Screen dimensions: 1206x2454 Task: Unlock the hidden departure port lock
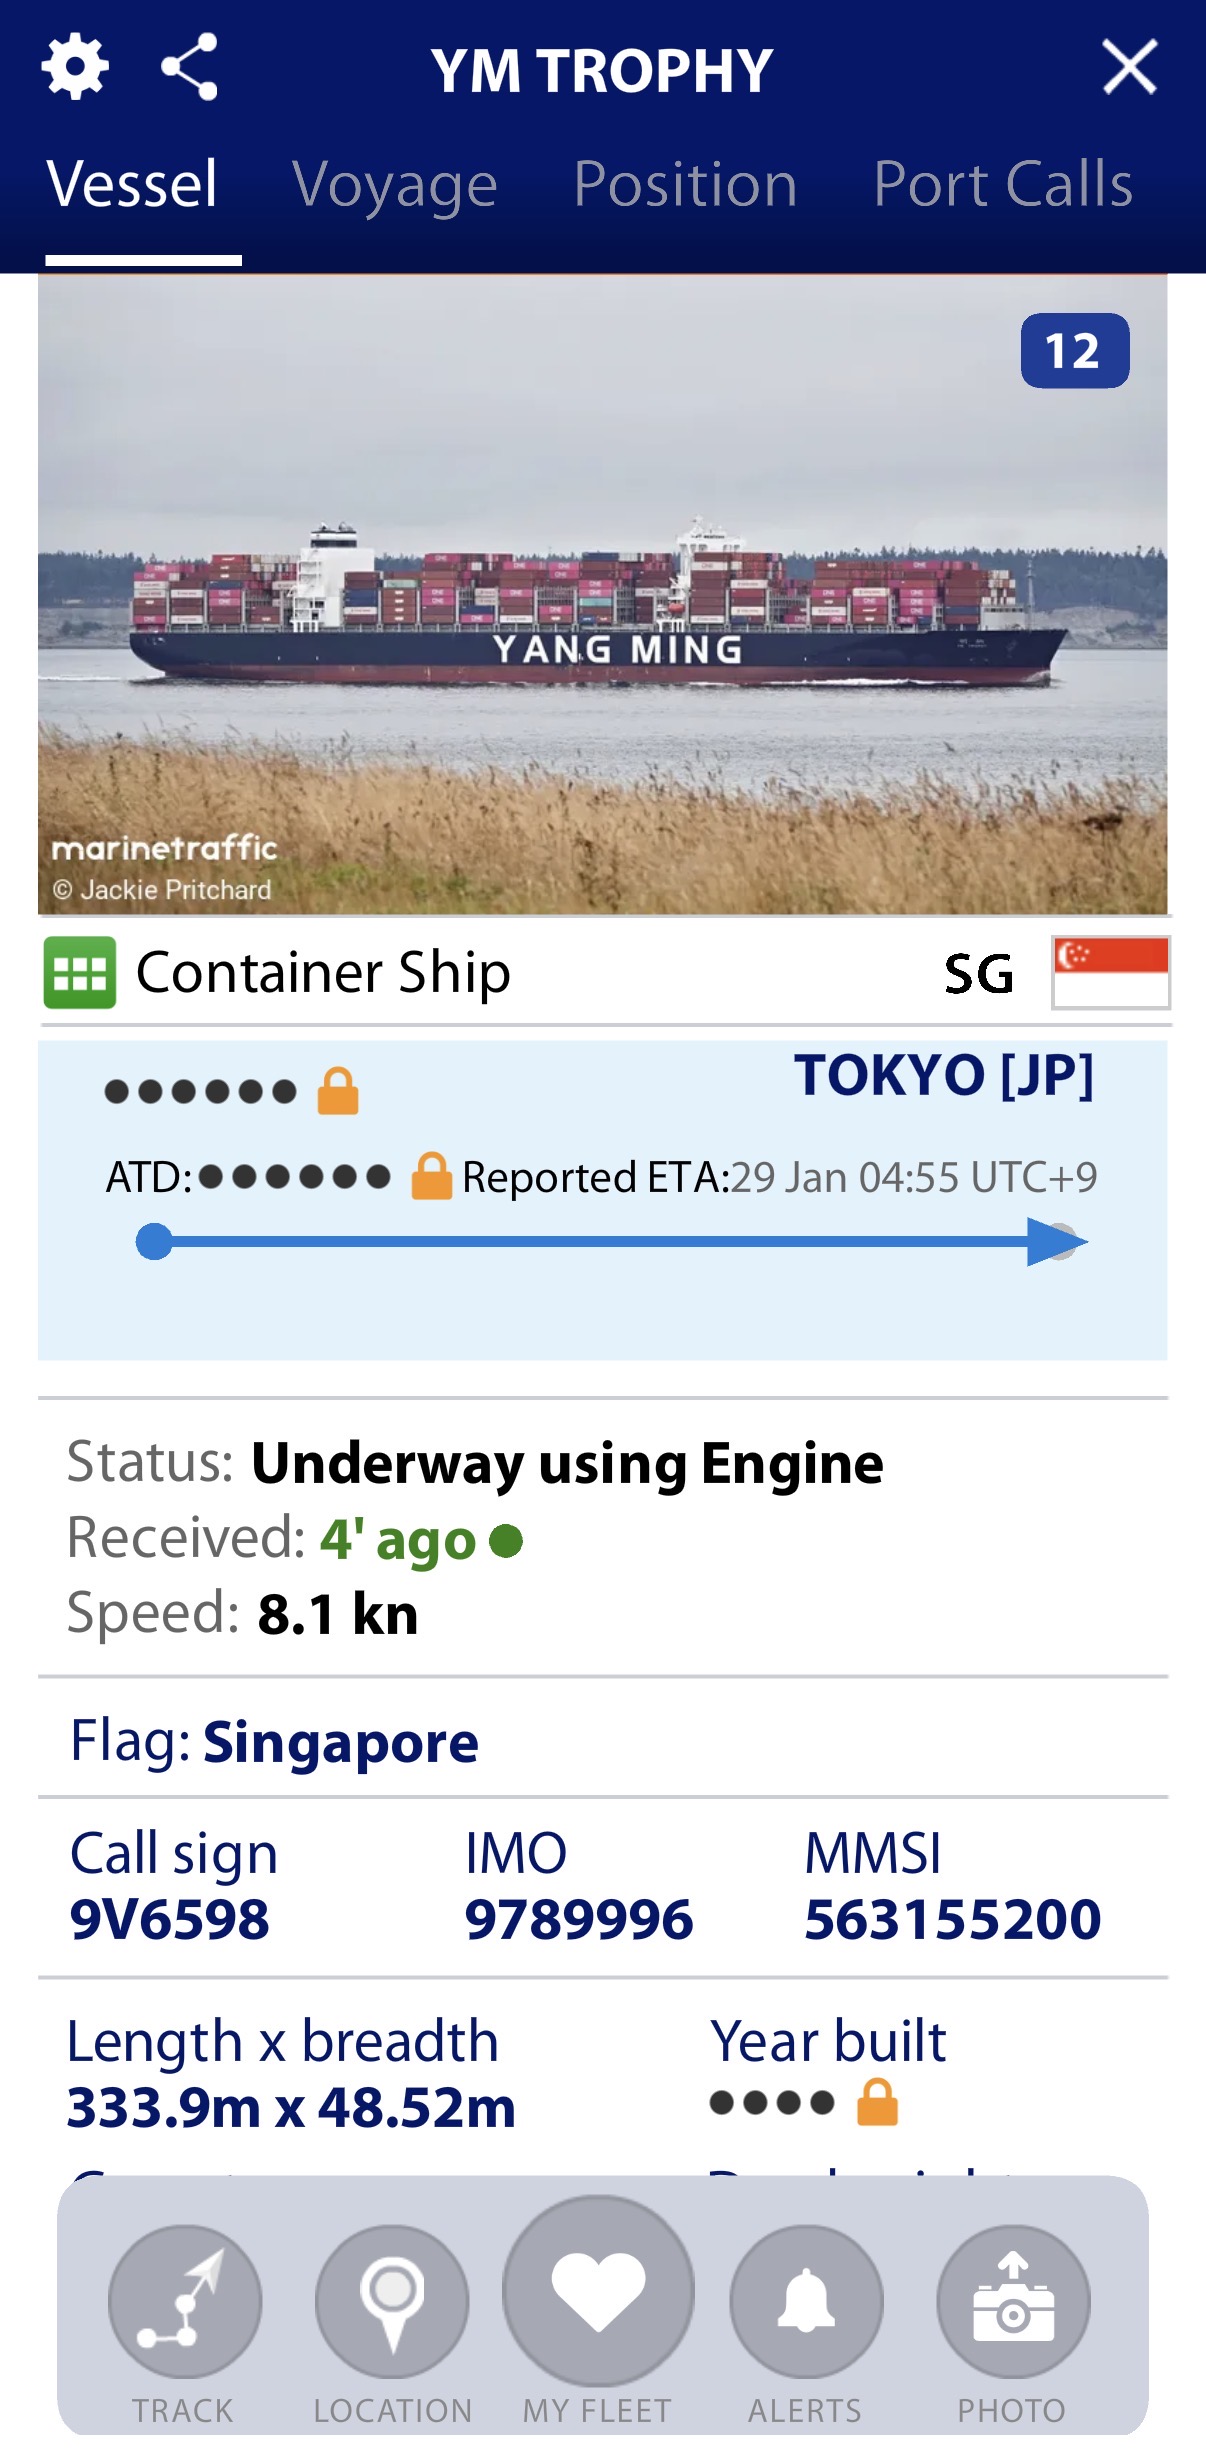point(338,1091)
